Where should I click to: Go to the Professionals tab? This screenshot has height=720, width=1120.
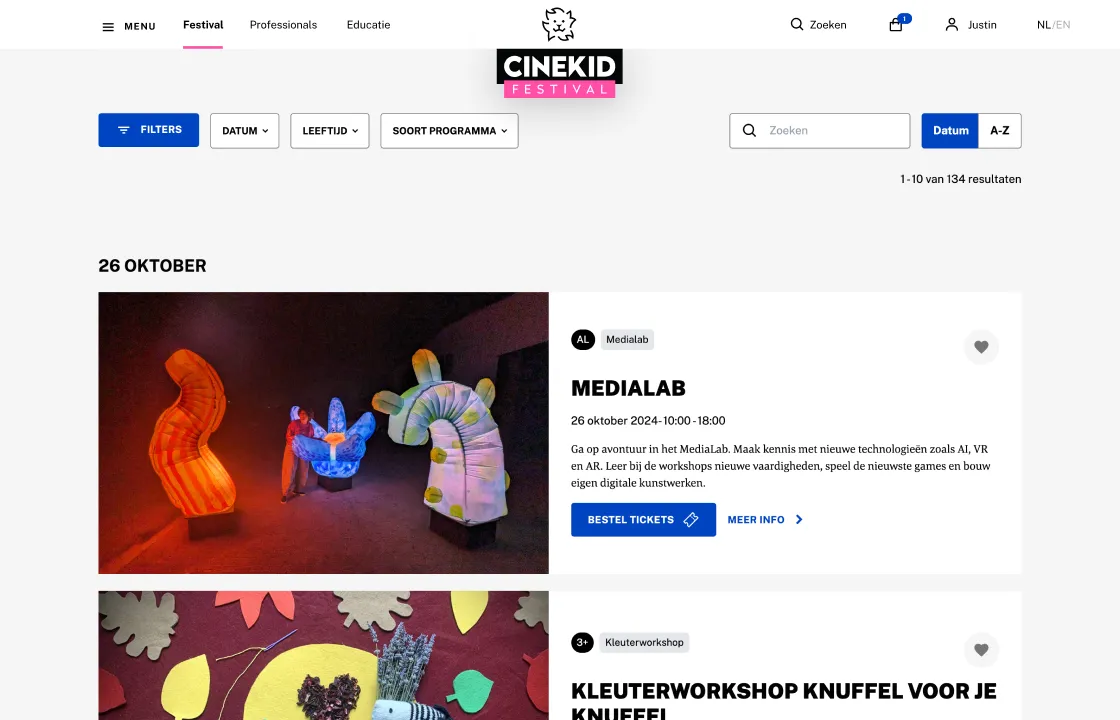[284, 25]
